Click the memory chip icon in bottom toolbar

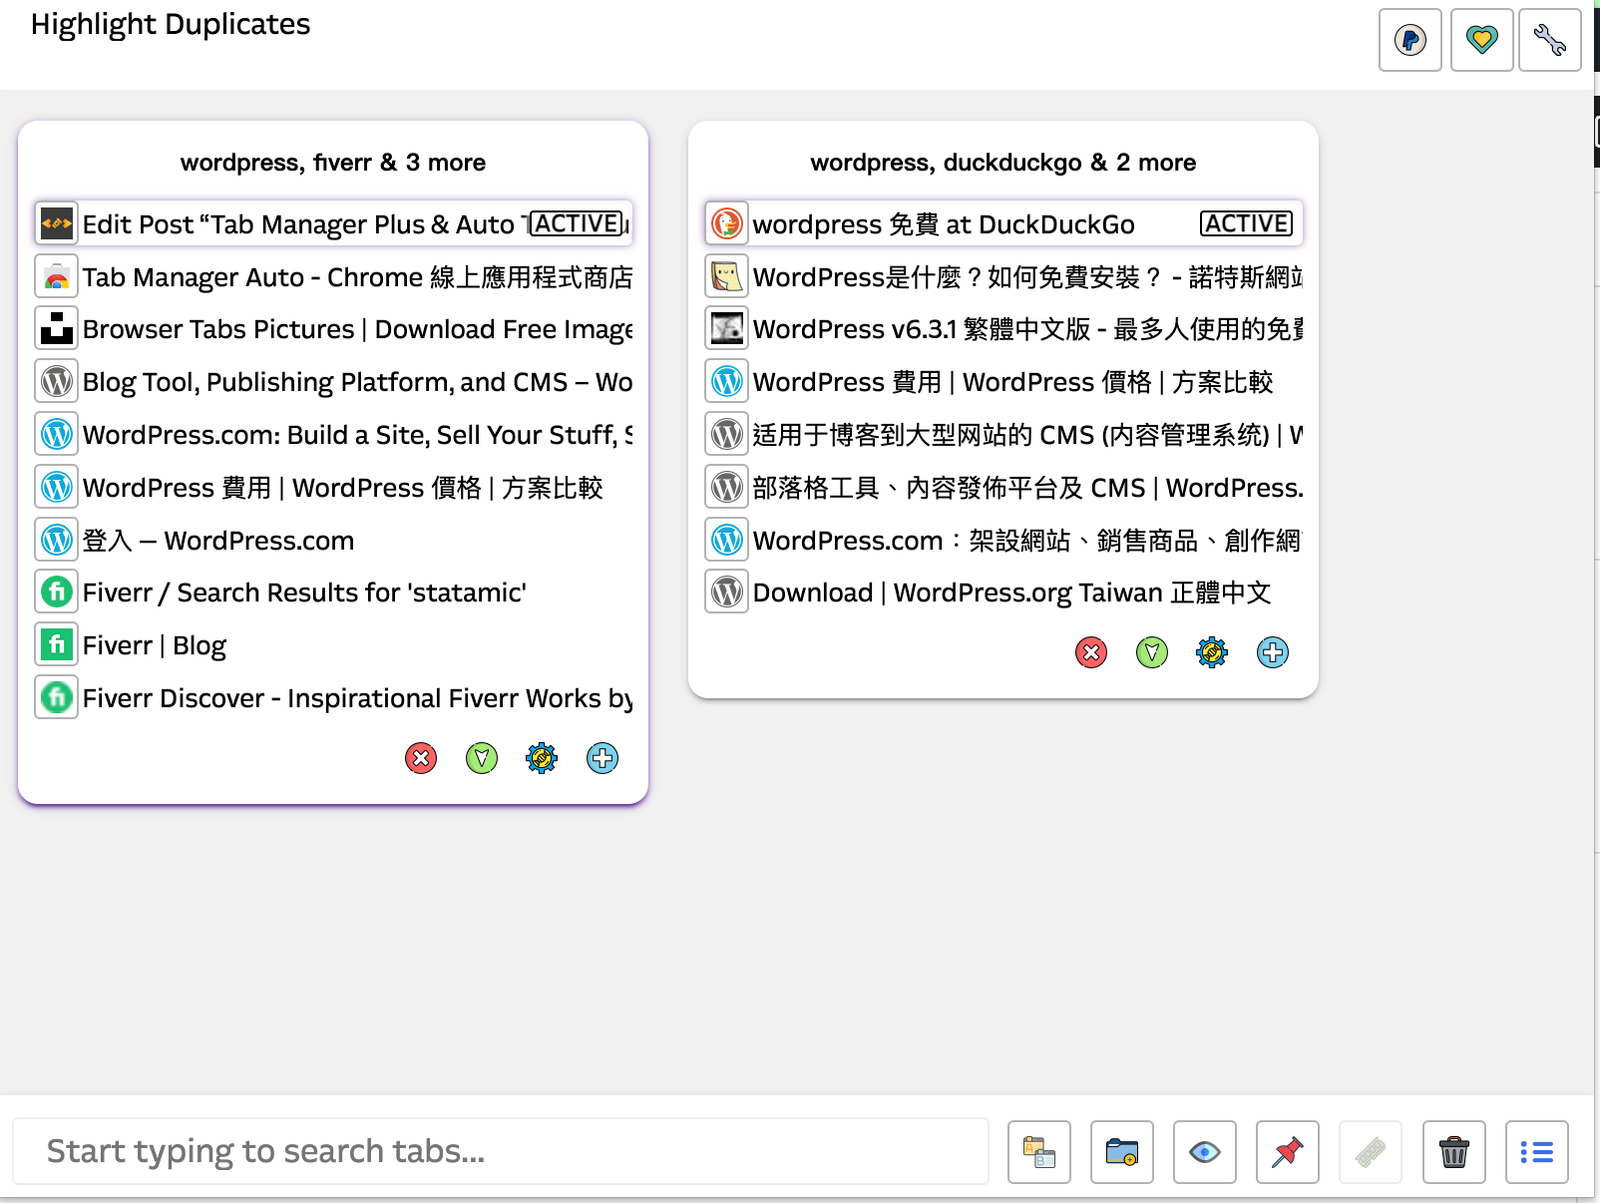(1370, 1152)
